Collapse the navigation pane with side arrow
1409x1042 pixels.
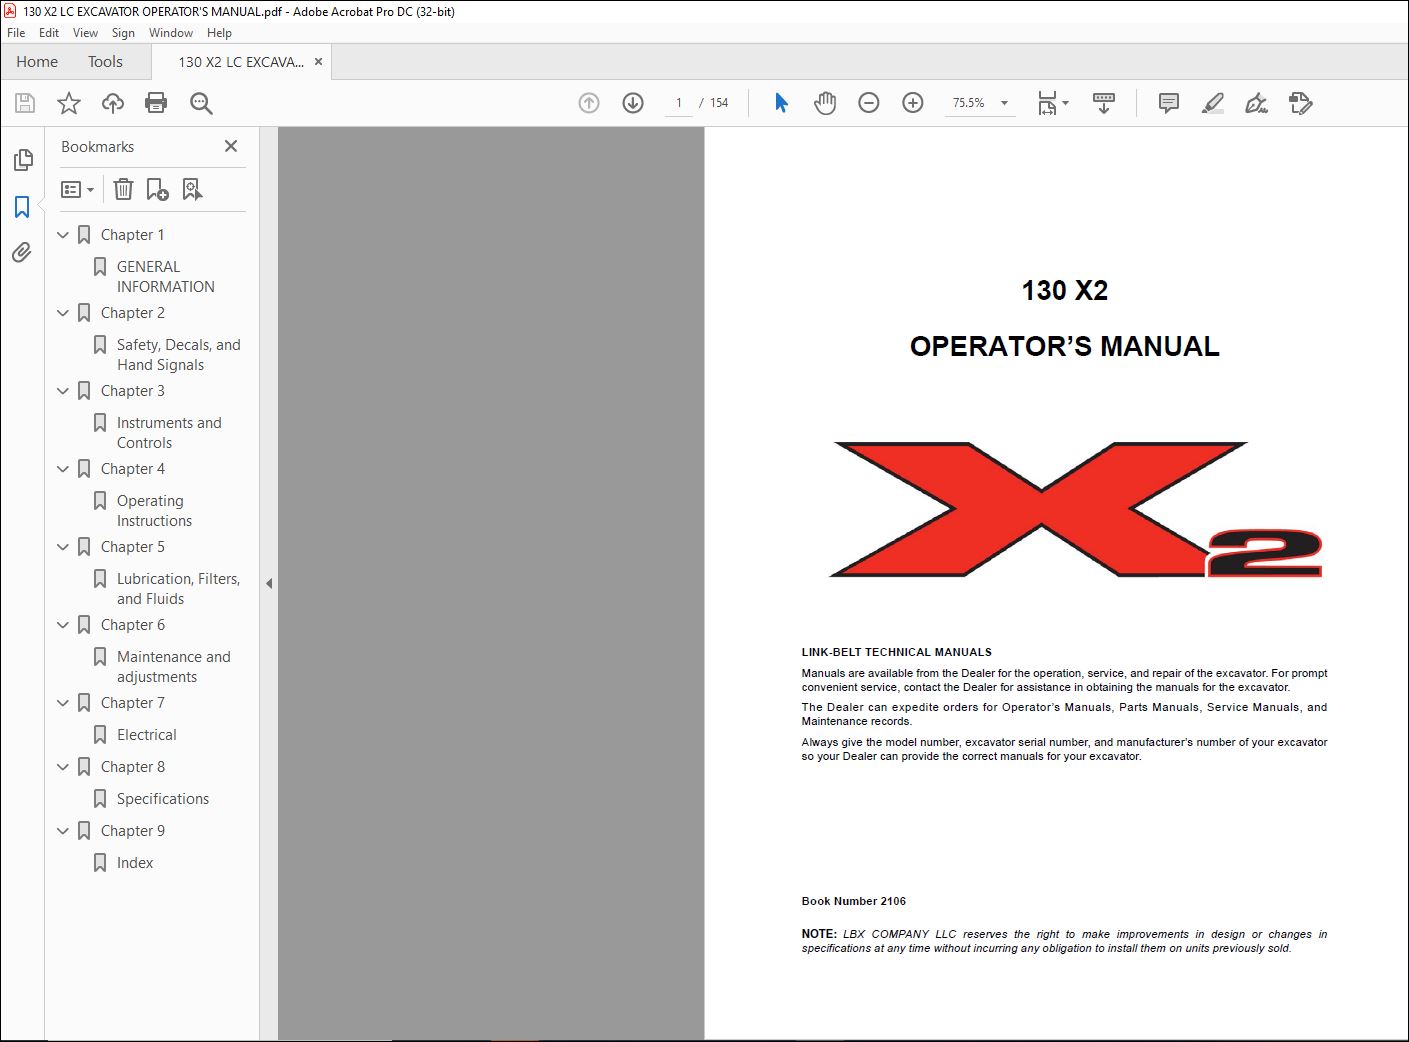click(x=268, y=583)
